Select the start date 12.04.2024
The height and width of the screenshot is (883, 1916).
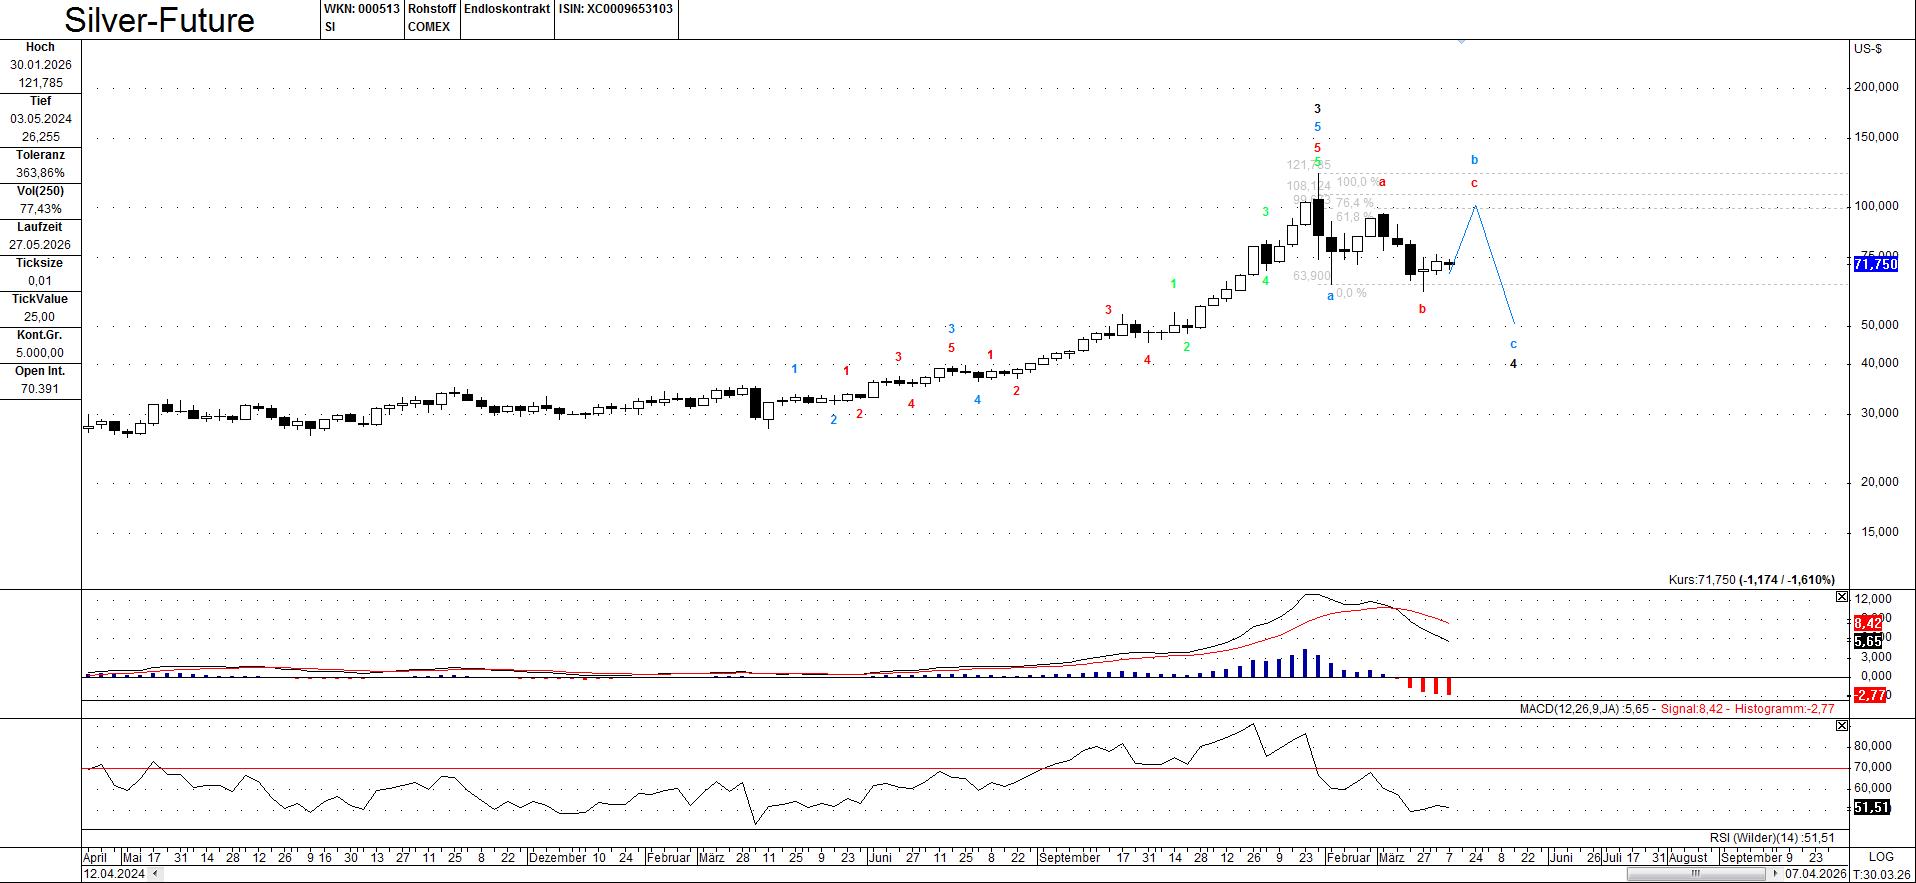pos(114,873)
